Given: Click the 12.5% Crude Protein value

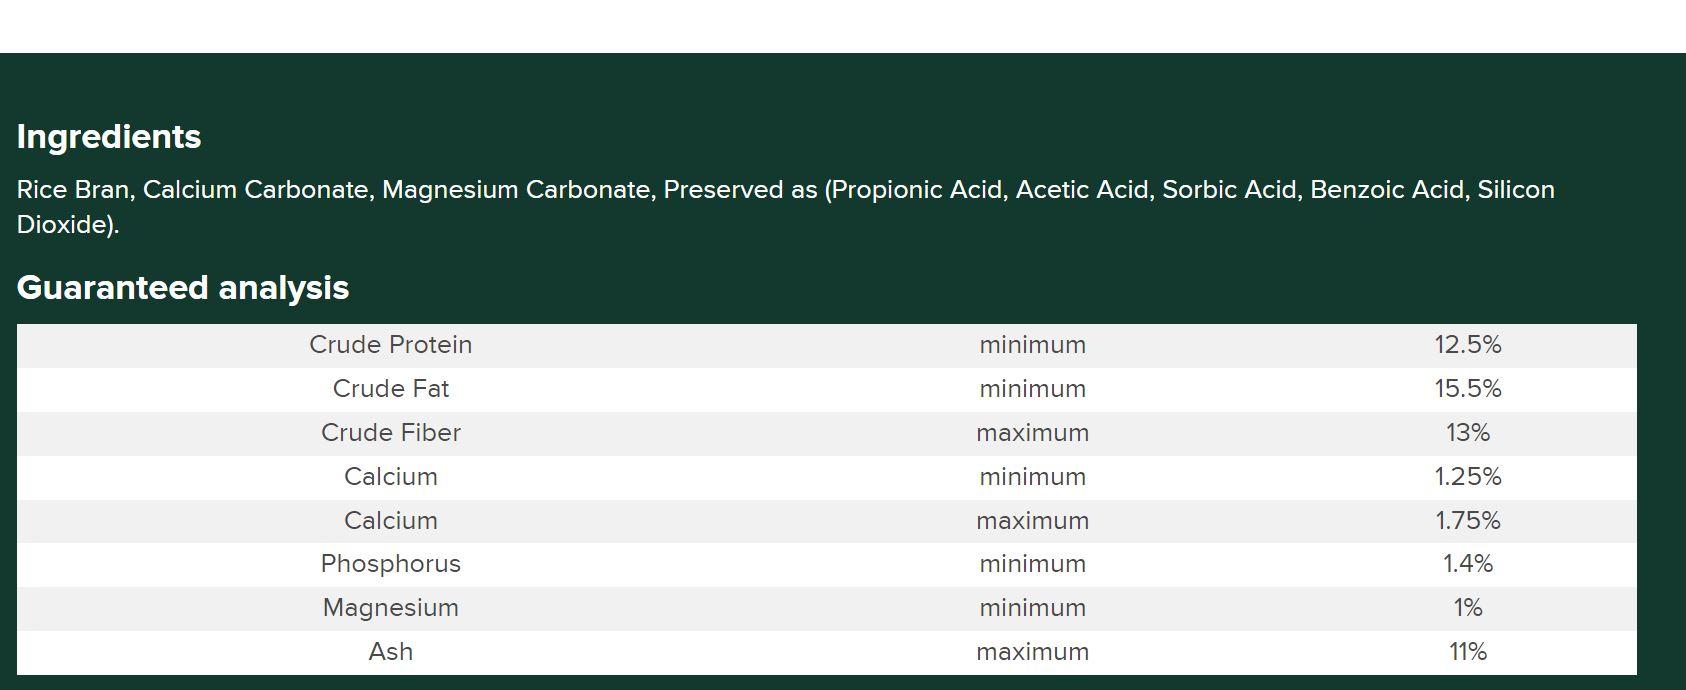Looking at the screenshot, I should (x=1467, y=345).
